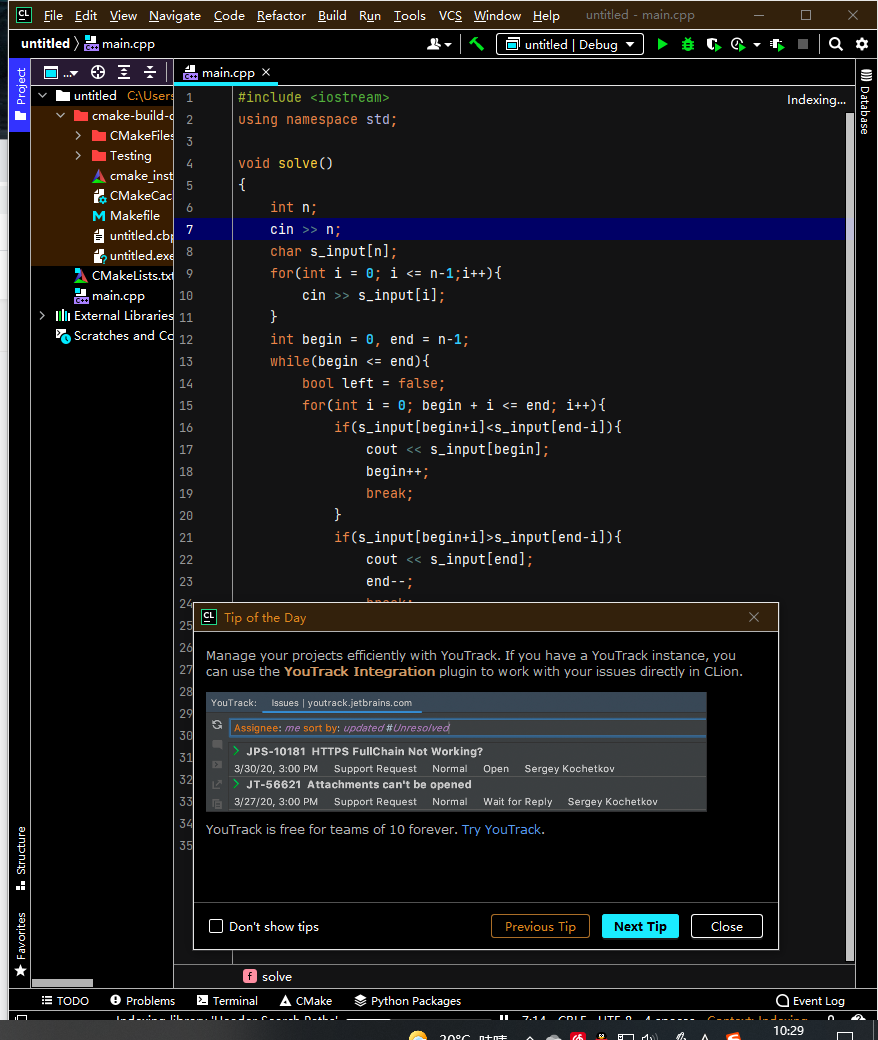Expand the Testing folder in Project
The height and width of the screenshot is (1040, 878).
point(79,155)
